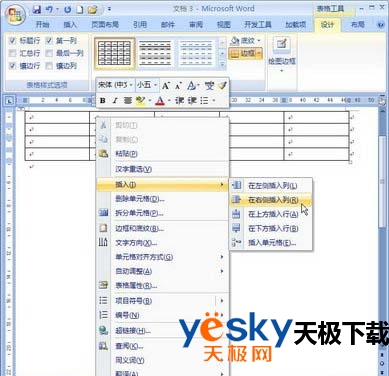The height and width of the screenshot is (376, 389).
Task: Select the second table style thumbnail
Action: click(155, 53)
